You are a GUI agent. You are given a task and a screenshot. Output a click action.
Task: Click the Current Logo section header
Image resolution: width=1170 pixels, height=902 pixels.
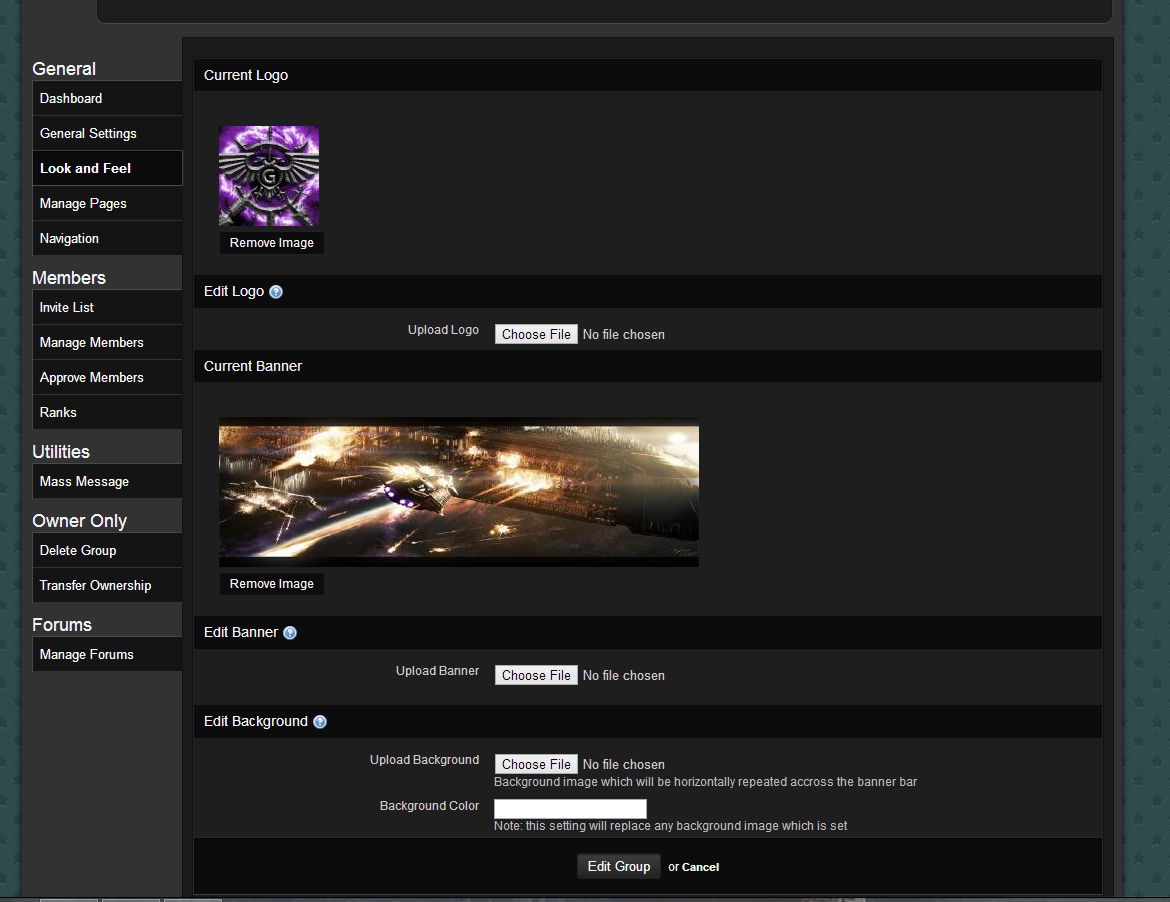pyautogui.click(x=648, y=75)
